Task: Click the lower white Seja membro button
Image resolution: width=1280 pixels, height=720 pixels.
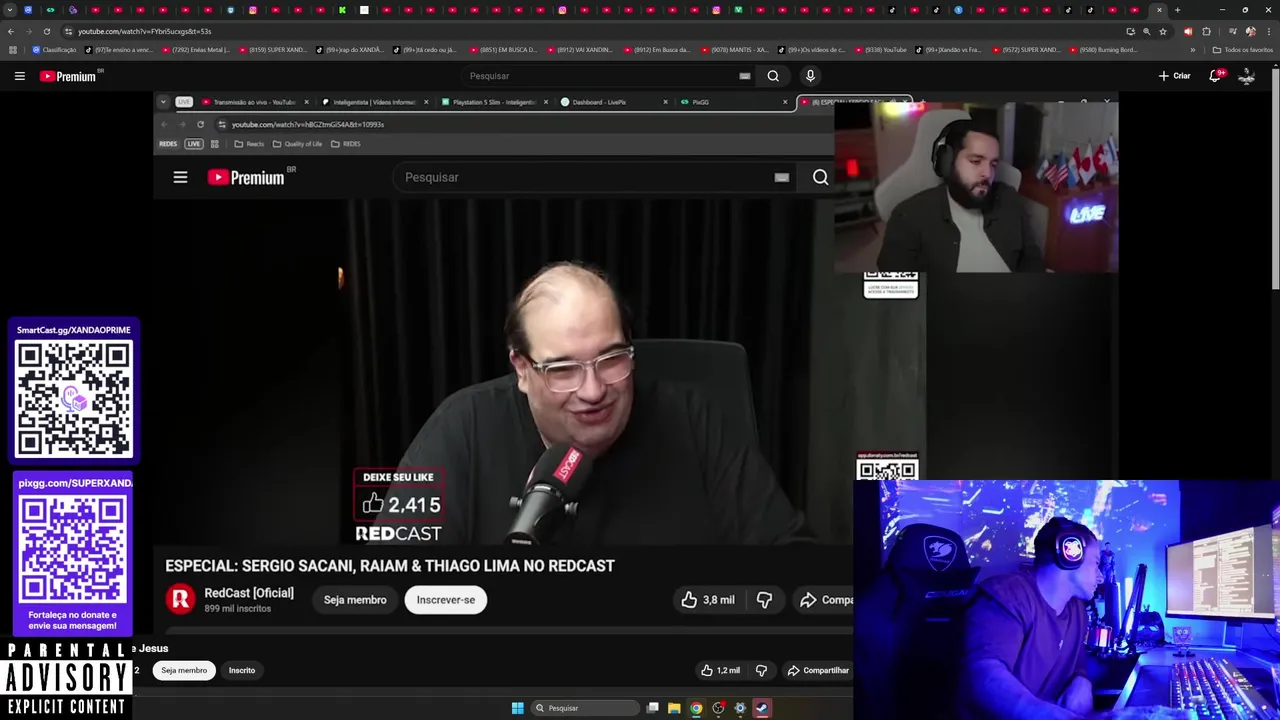Action: pyautogui.click(x=184, y=670)
